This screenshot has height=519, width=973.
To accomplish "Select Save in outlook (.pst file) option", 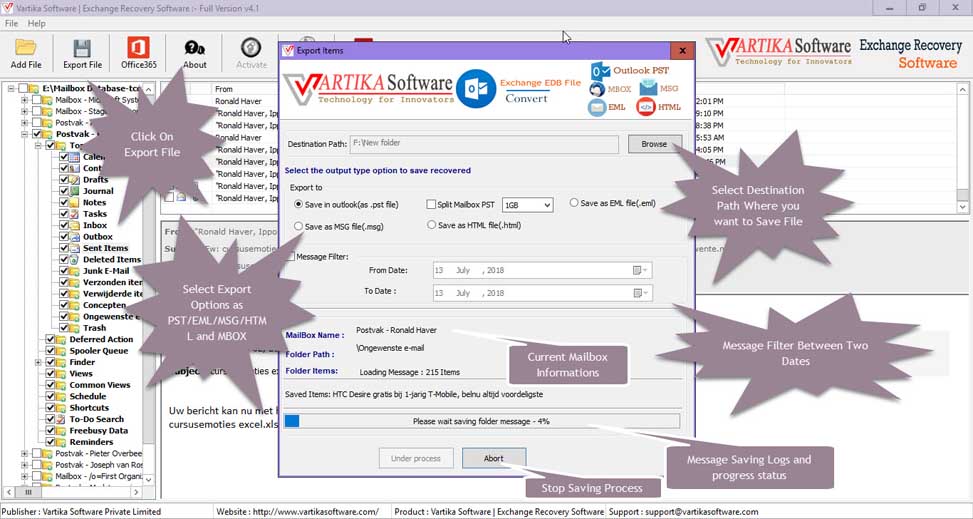I will pyautogui.click(x=298, y=204).
